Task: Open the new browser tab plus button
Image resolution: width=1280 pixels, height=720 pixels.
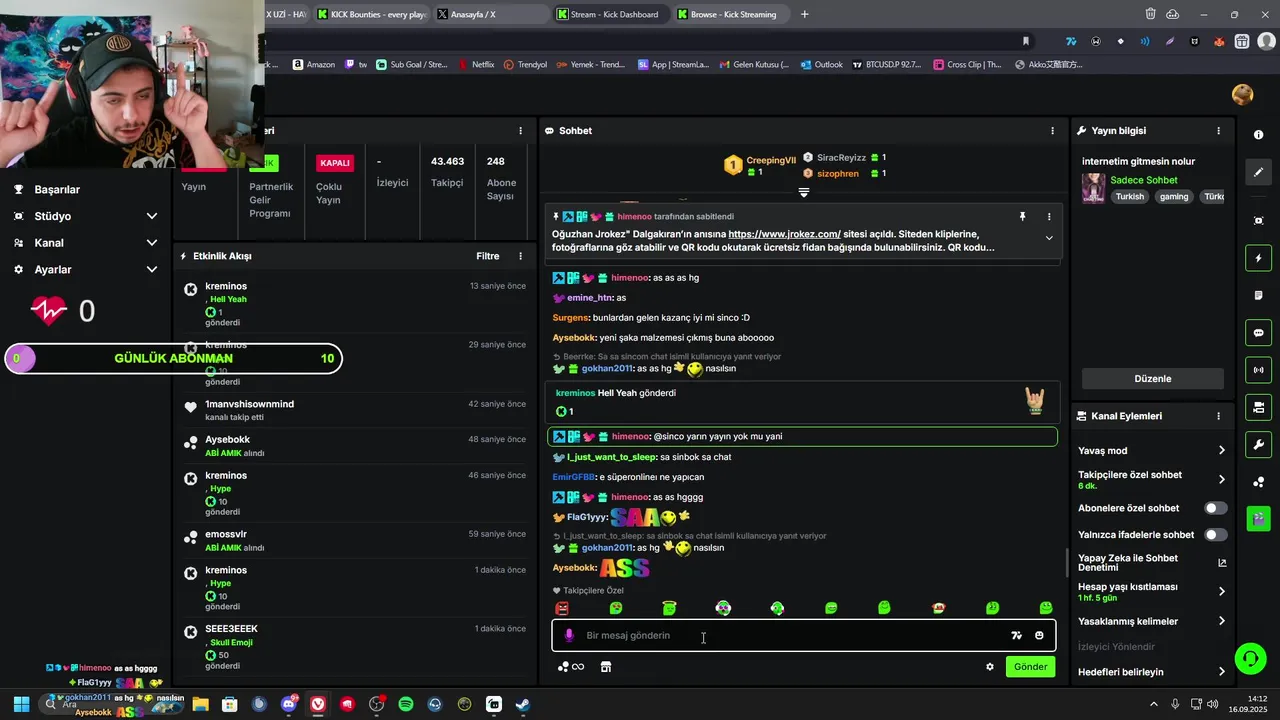Action: coord(804,14)
